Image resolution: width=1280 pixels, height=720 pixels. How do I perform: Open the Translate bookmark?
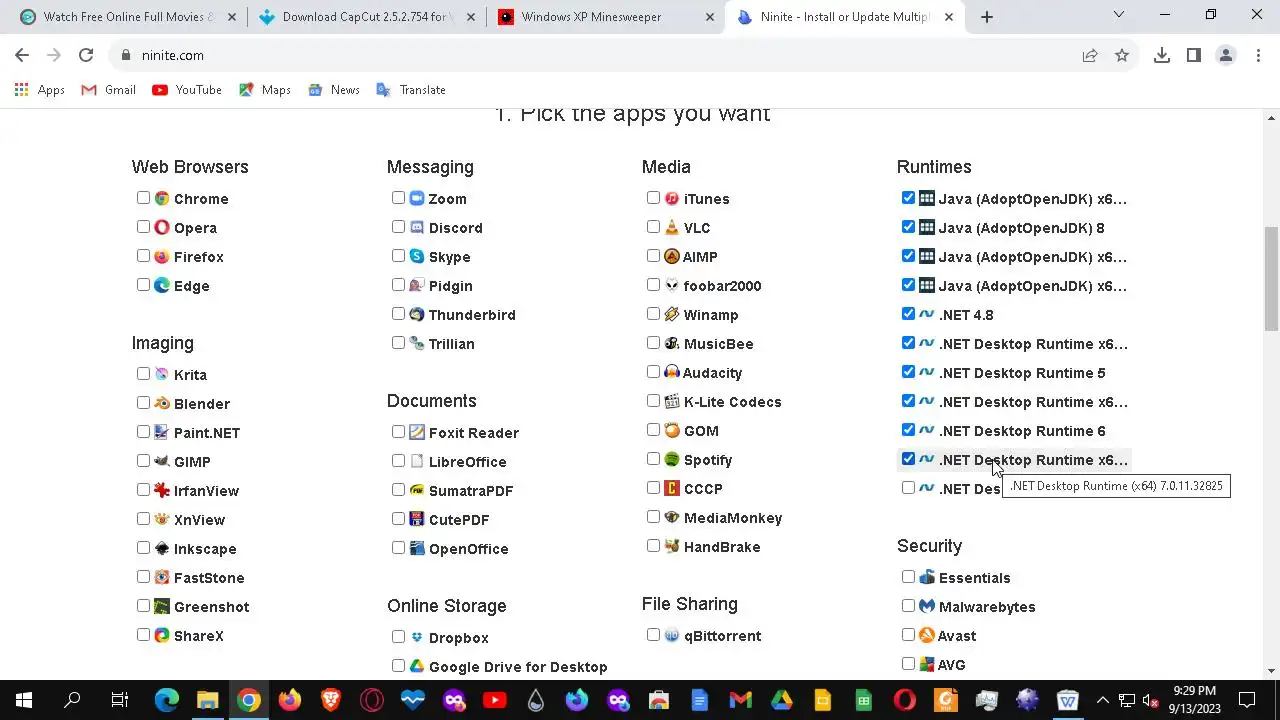411,90
